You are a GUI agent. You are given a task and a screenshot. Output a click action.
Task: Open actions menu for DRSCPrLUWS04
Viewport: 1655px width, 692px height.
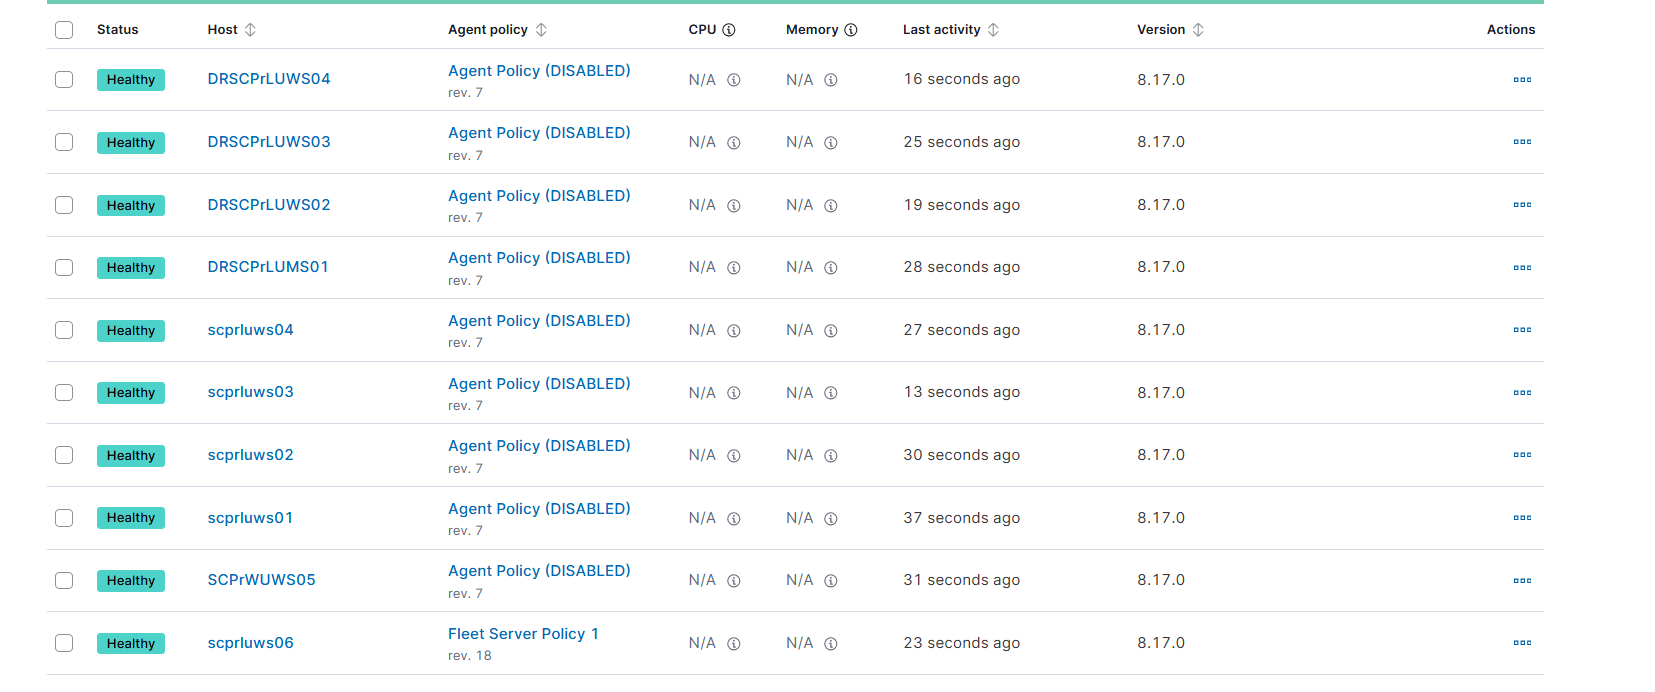(1522, 80)
